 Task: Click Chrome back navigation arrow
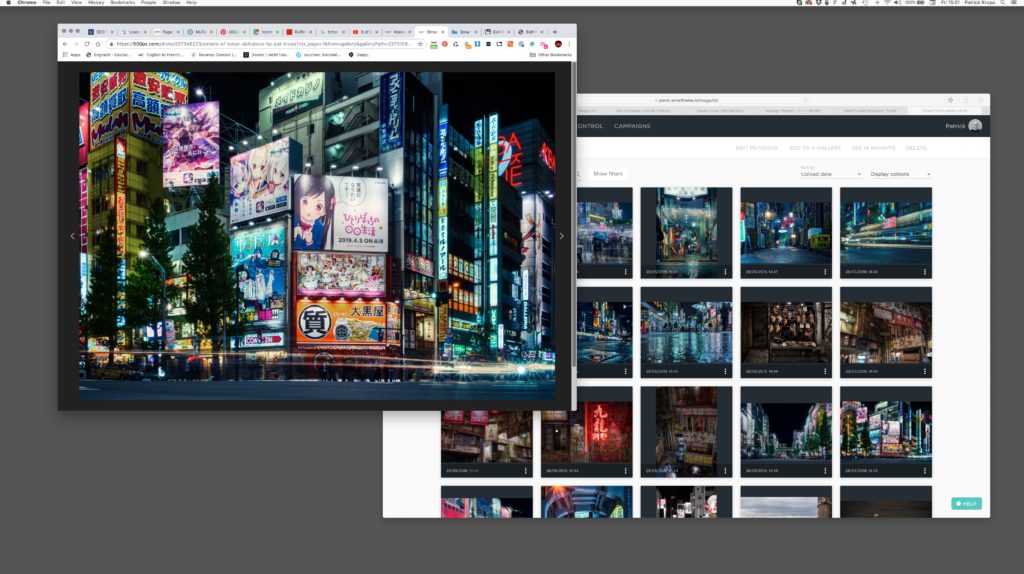[x=65, y=44]
